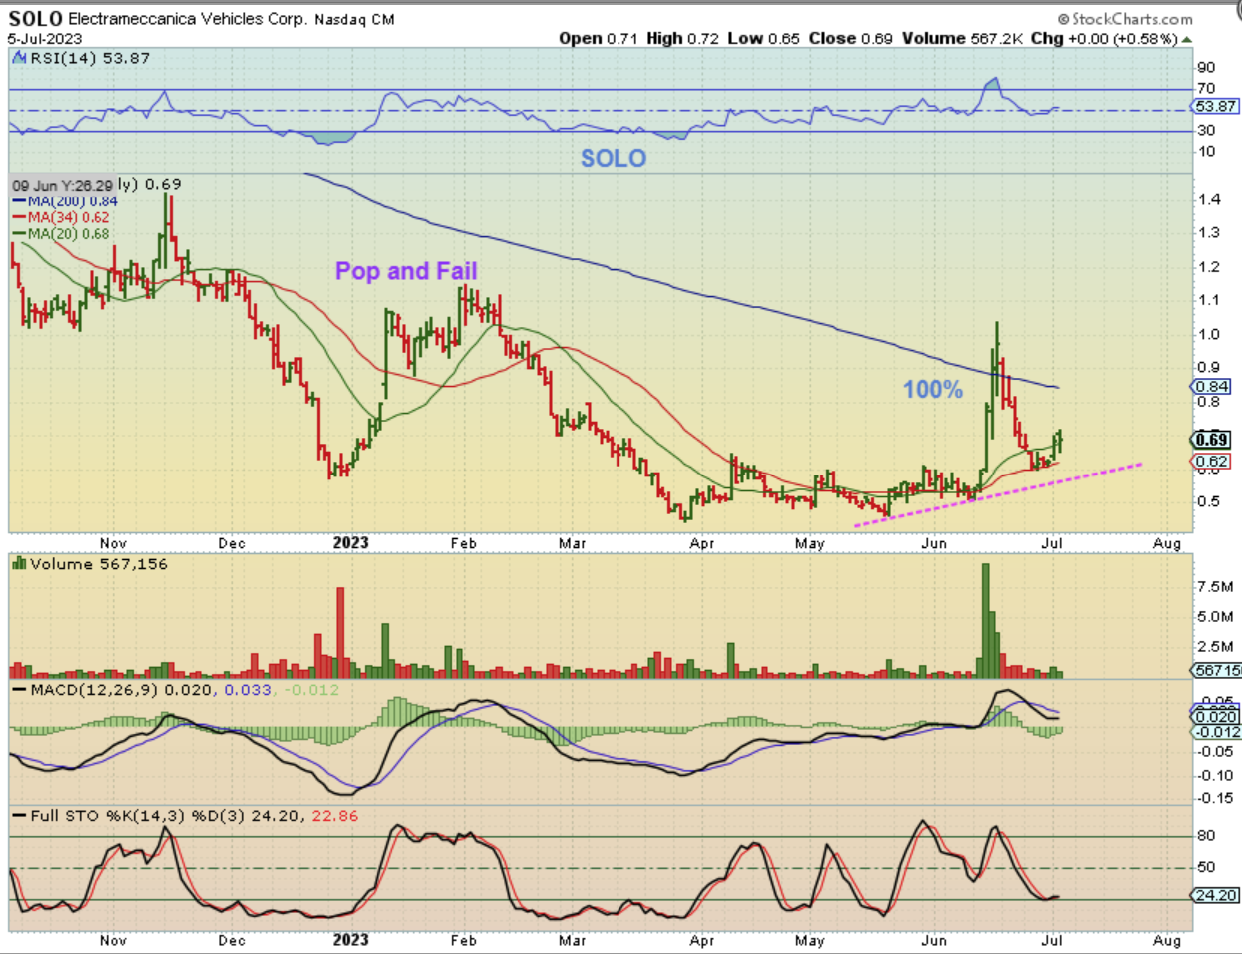
Task: Click the 567156 volume value tag
Action: (1217, 671)
